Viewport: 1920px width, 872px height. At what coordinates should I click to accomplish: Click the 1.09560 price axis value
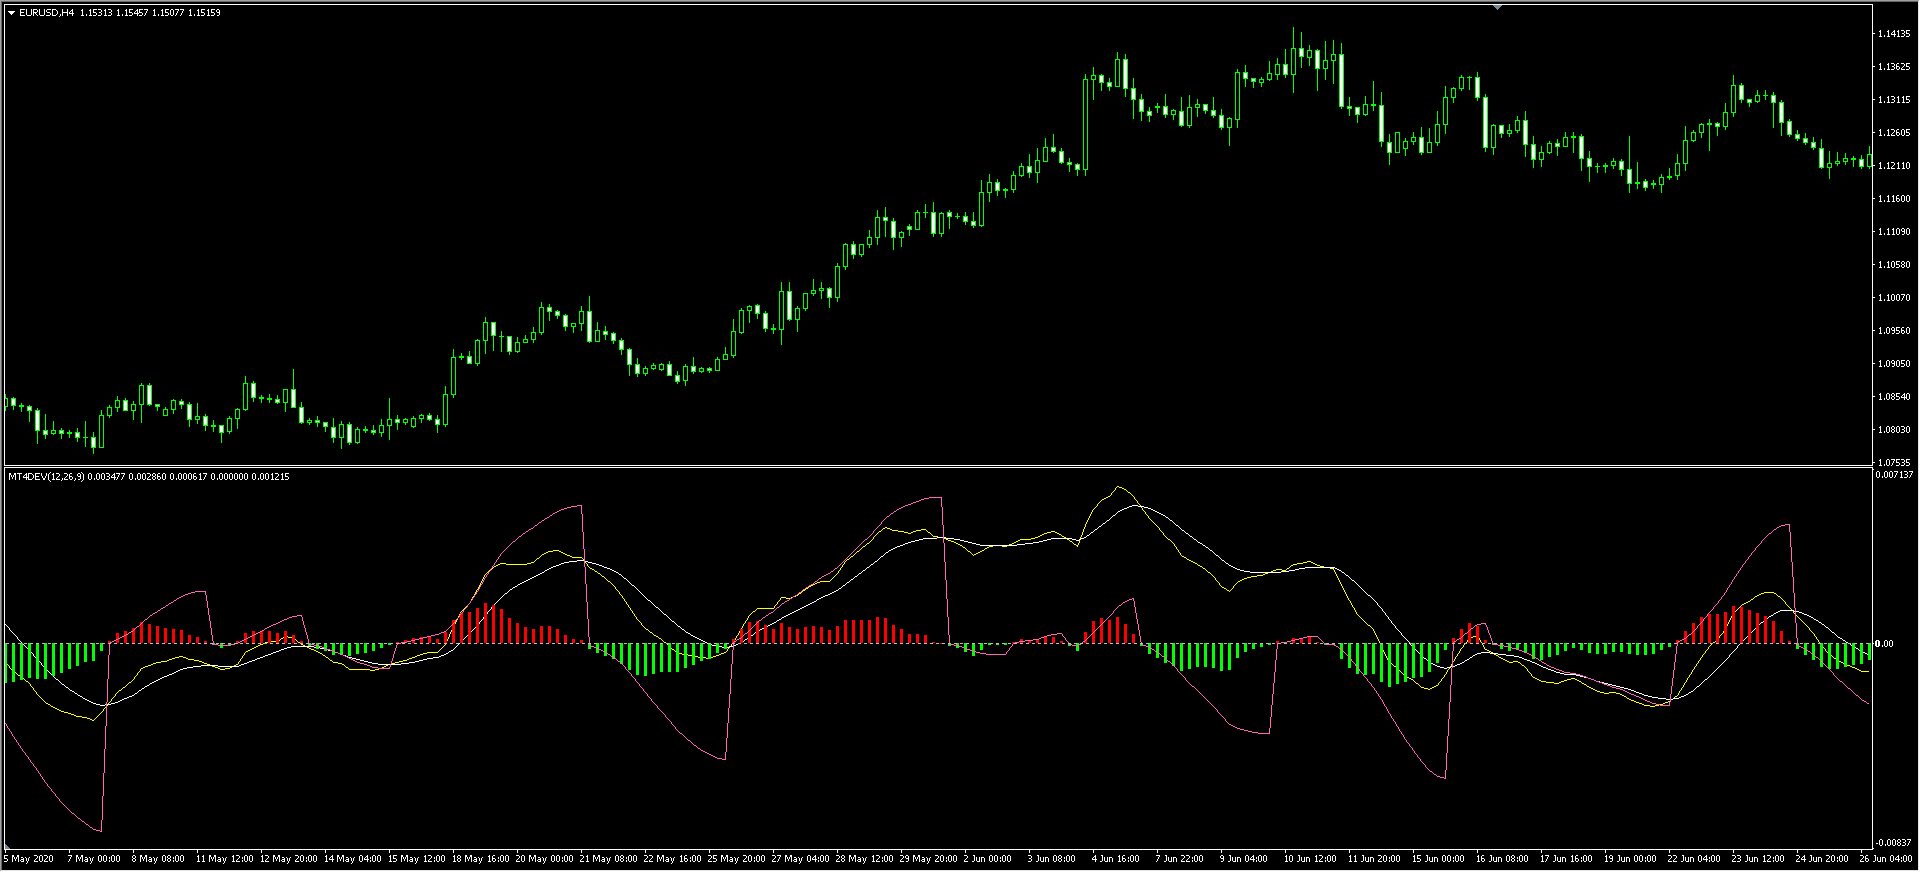pyautogui.click(x=1894, y=331)
